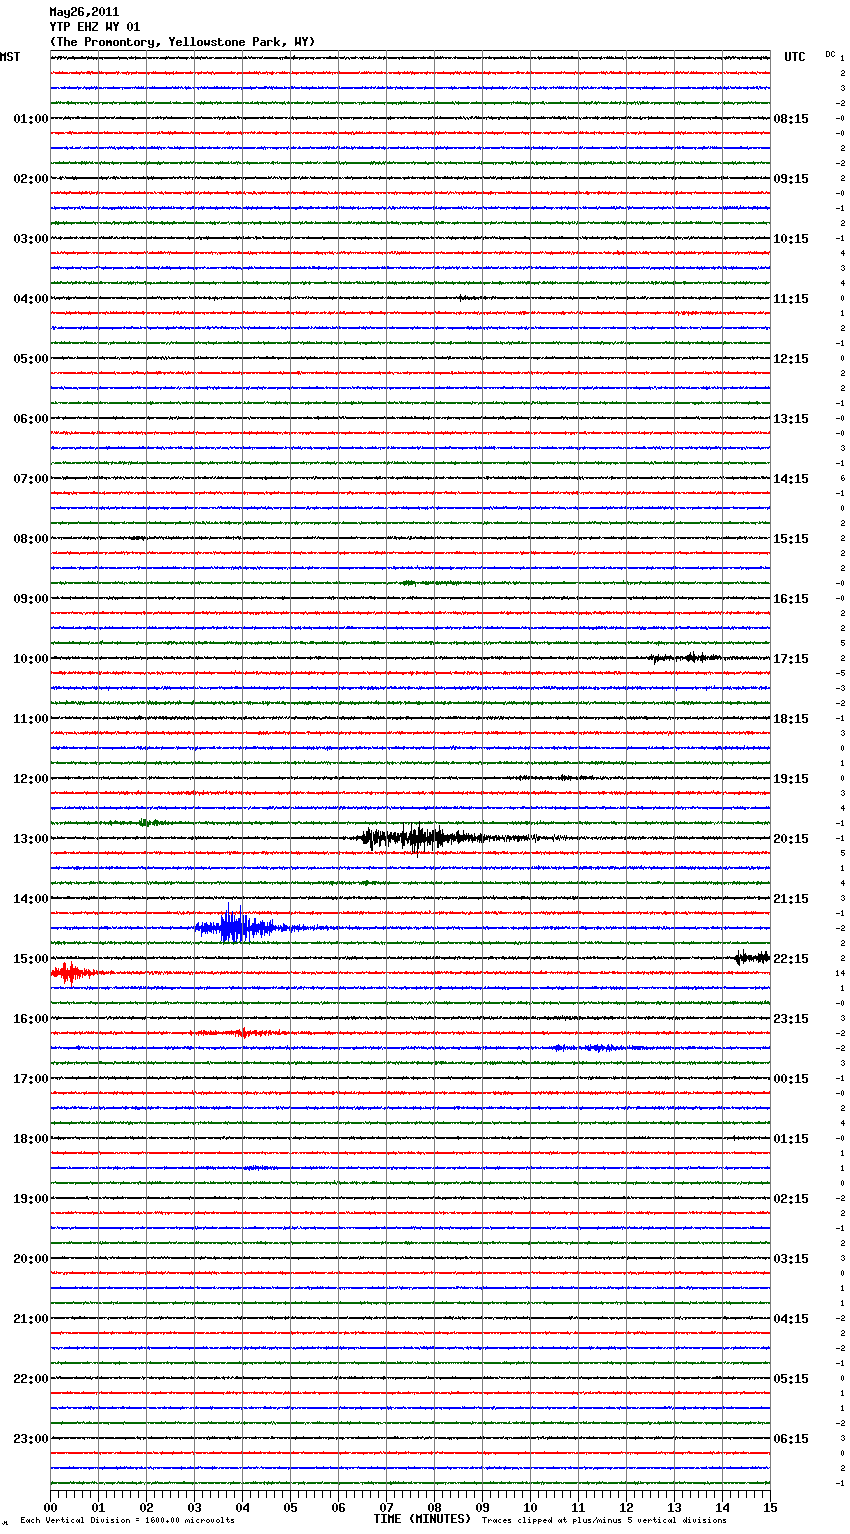This screenshot has width=850, height=1534.
Task: Click the DC offset value 14
Action: click(841, 973)
